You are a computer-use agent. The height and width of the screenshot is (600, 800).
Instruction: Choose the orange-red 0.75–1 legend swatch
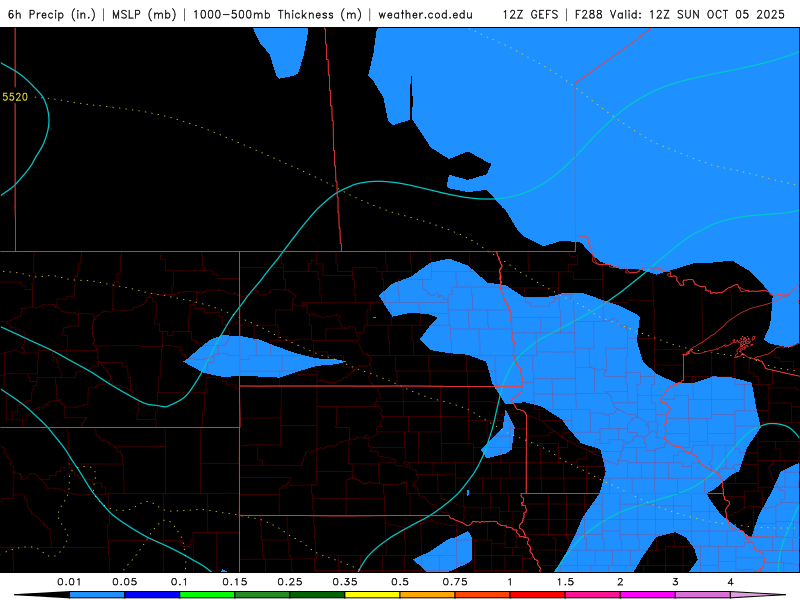click(483, 595)
